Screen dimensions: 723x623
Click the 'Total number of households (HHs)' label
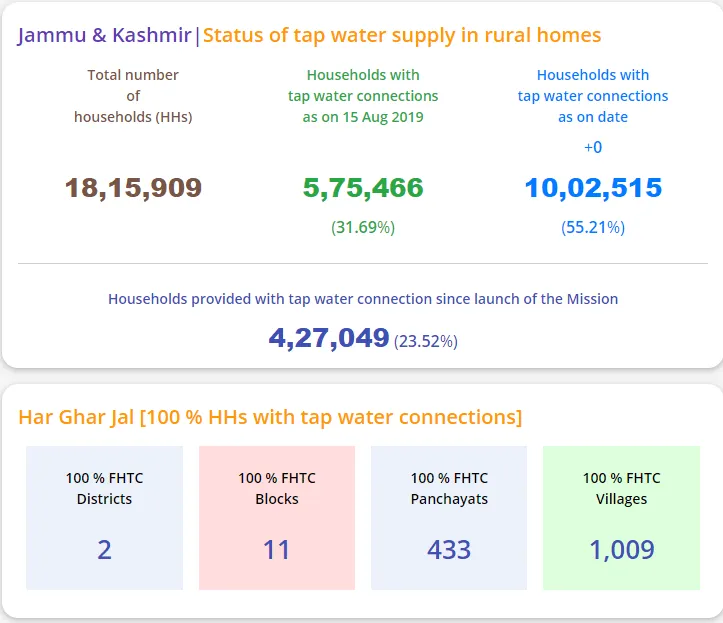(x=133, y=96)
